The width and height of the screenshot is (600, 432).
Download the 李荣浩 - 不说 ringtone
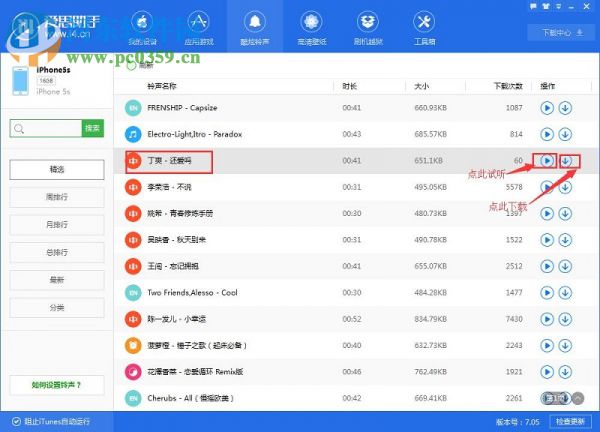coord(565,187)
